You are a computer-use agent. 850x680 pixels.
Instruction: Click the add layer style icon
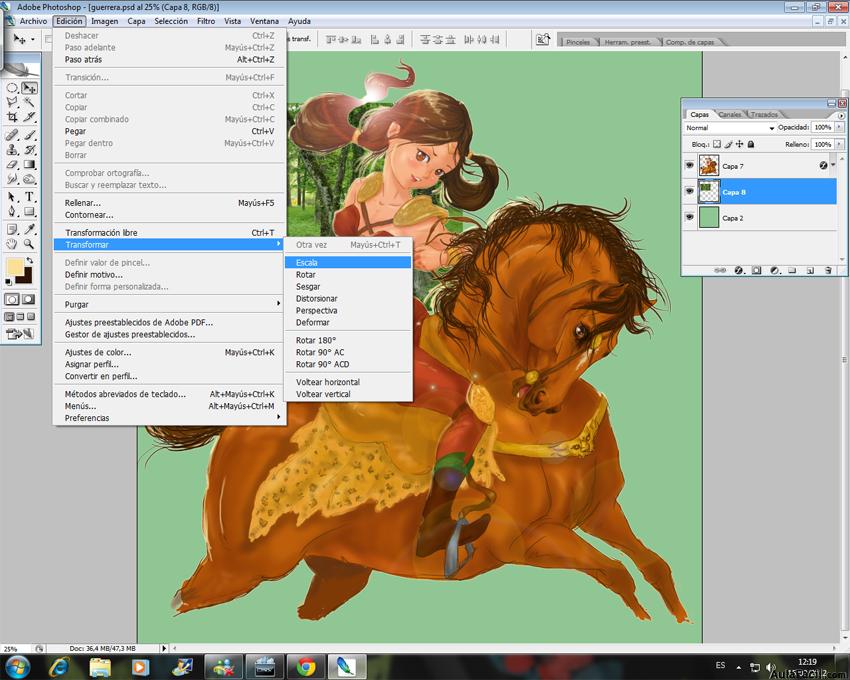click(739, 270)
